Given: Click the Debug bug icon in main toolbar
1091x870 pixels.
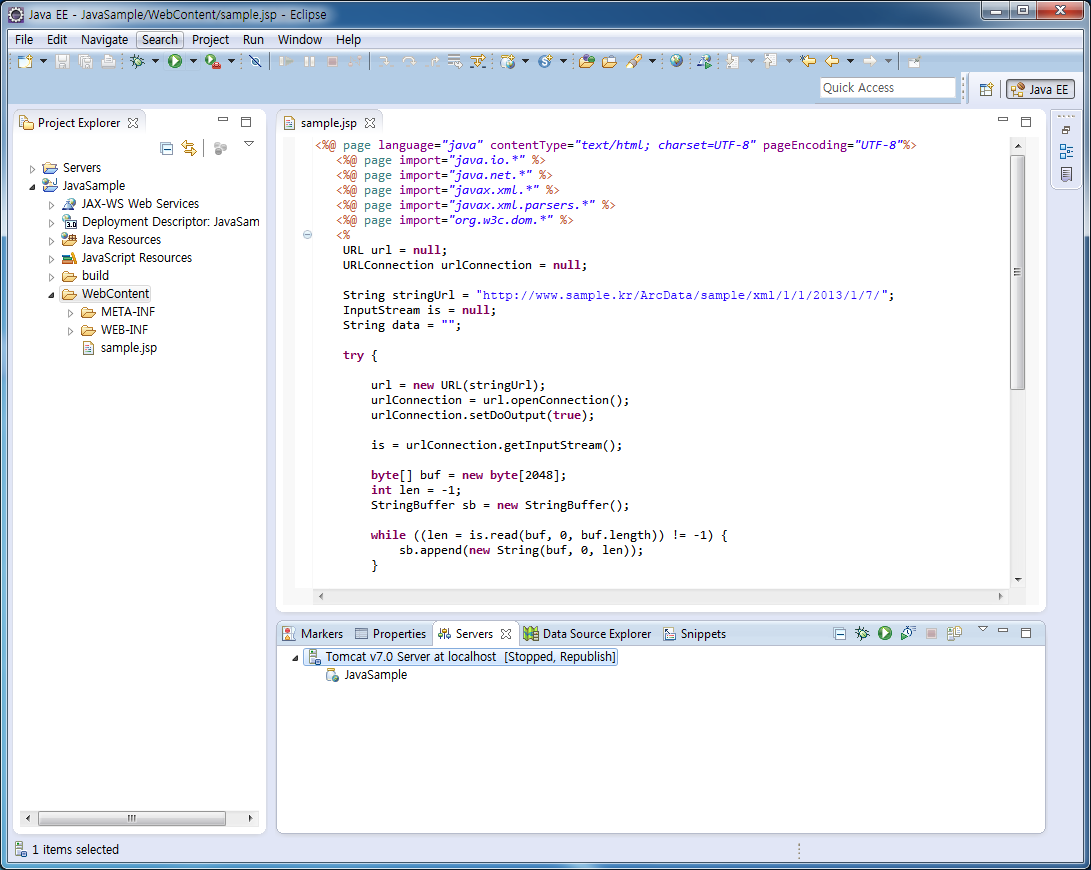Looking at the screenshot, I should [x=138, y=62].
